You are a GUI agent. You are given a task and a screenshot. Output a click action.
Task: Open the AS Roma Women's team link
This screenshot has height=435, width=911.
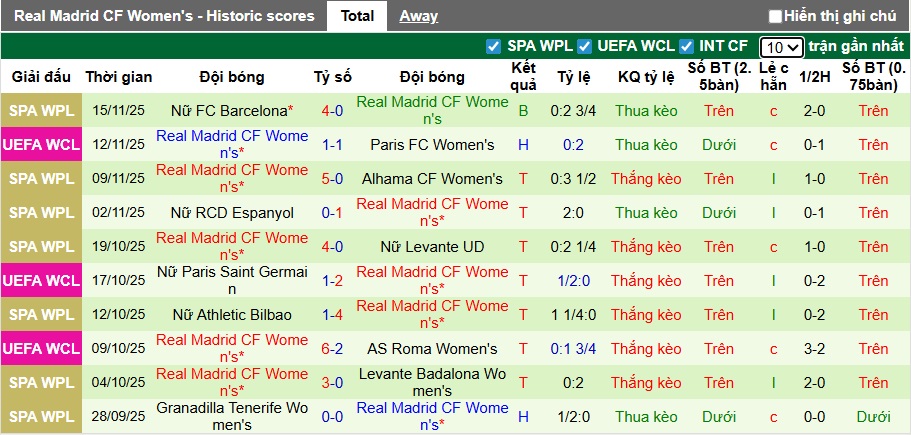[x=432, y=349]
